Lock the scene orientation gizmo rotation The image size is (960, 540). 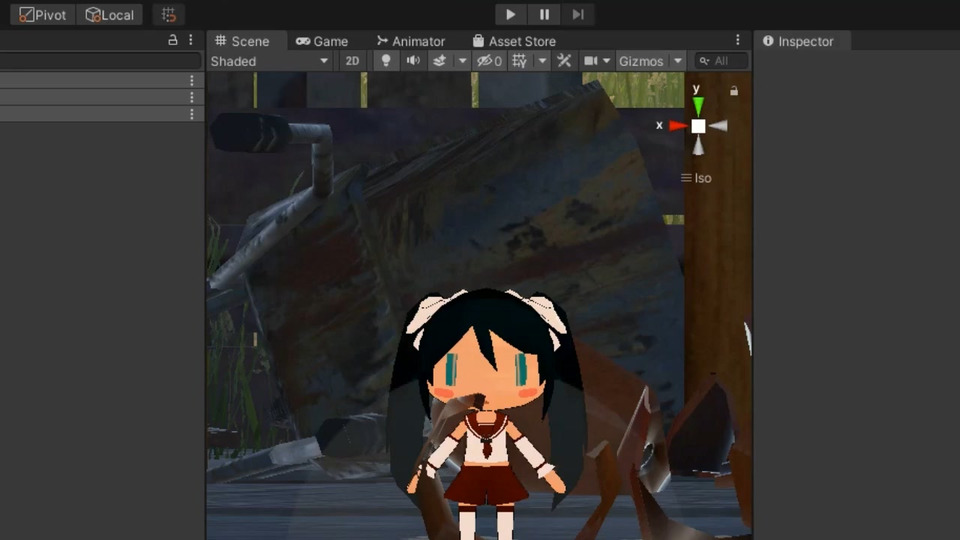coord(733,91)
